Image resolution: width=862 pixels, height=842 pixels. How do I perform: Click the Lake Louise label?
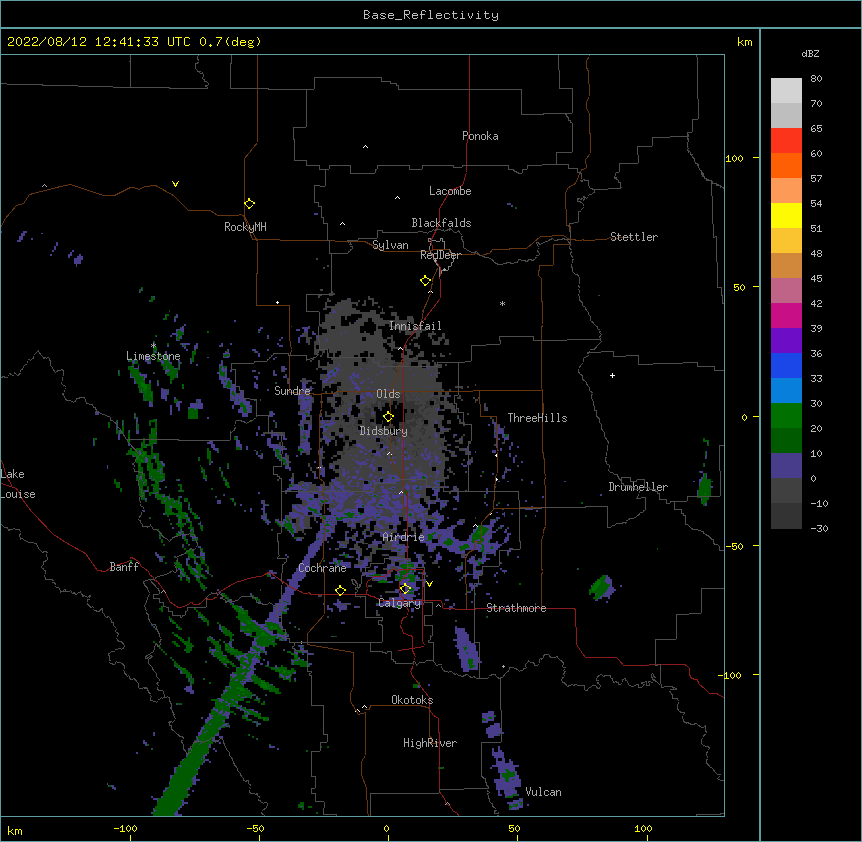coord(18,484)
